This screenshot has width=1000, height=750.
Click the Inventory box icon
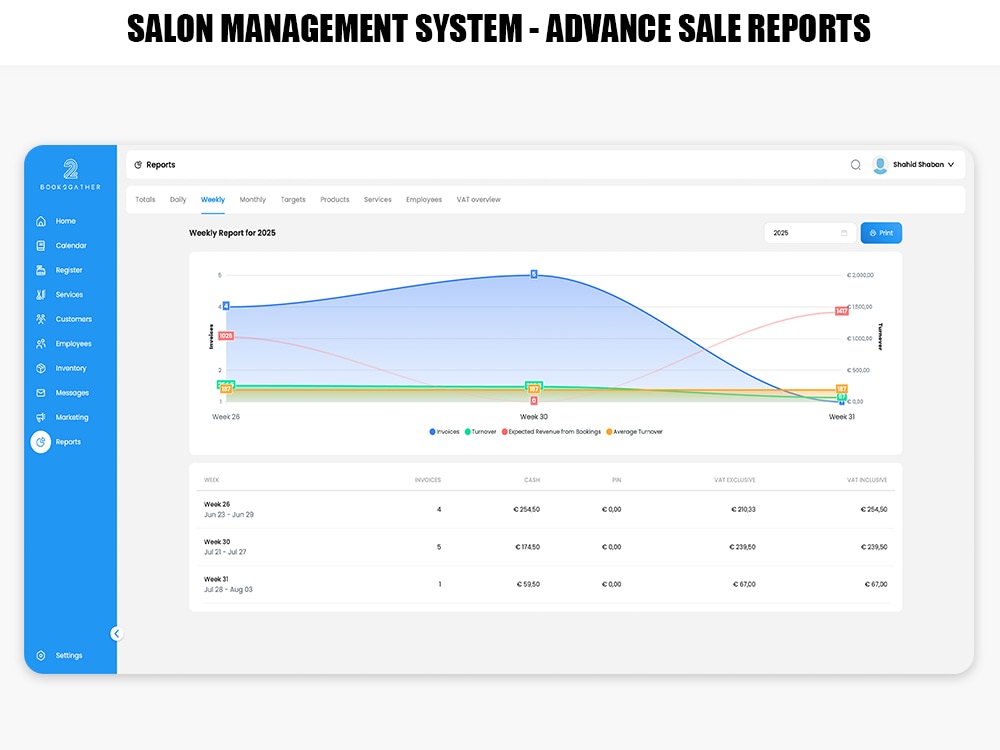41,368
